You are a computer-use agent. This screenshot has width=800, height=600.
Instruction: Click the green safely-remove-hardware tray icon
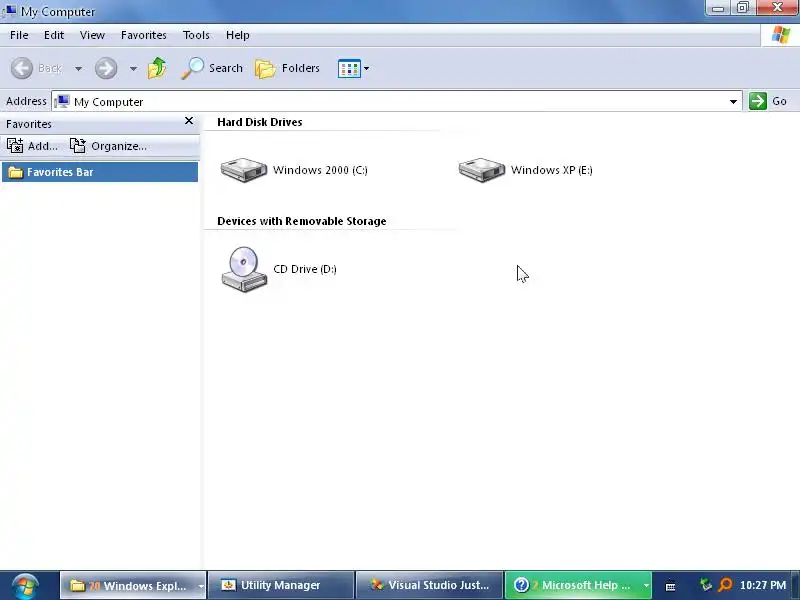[706, 585]
